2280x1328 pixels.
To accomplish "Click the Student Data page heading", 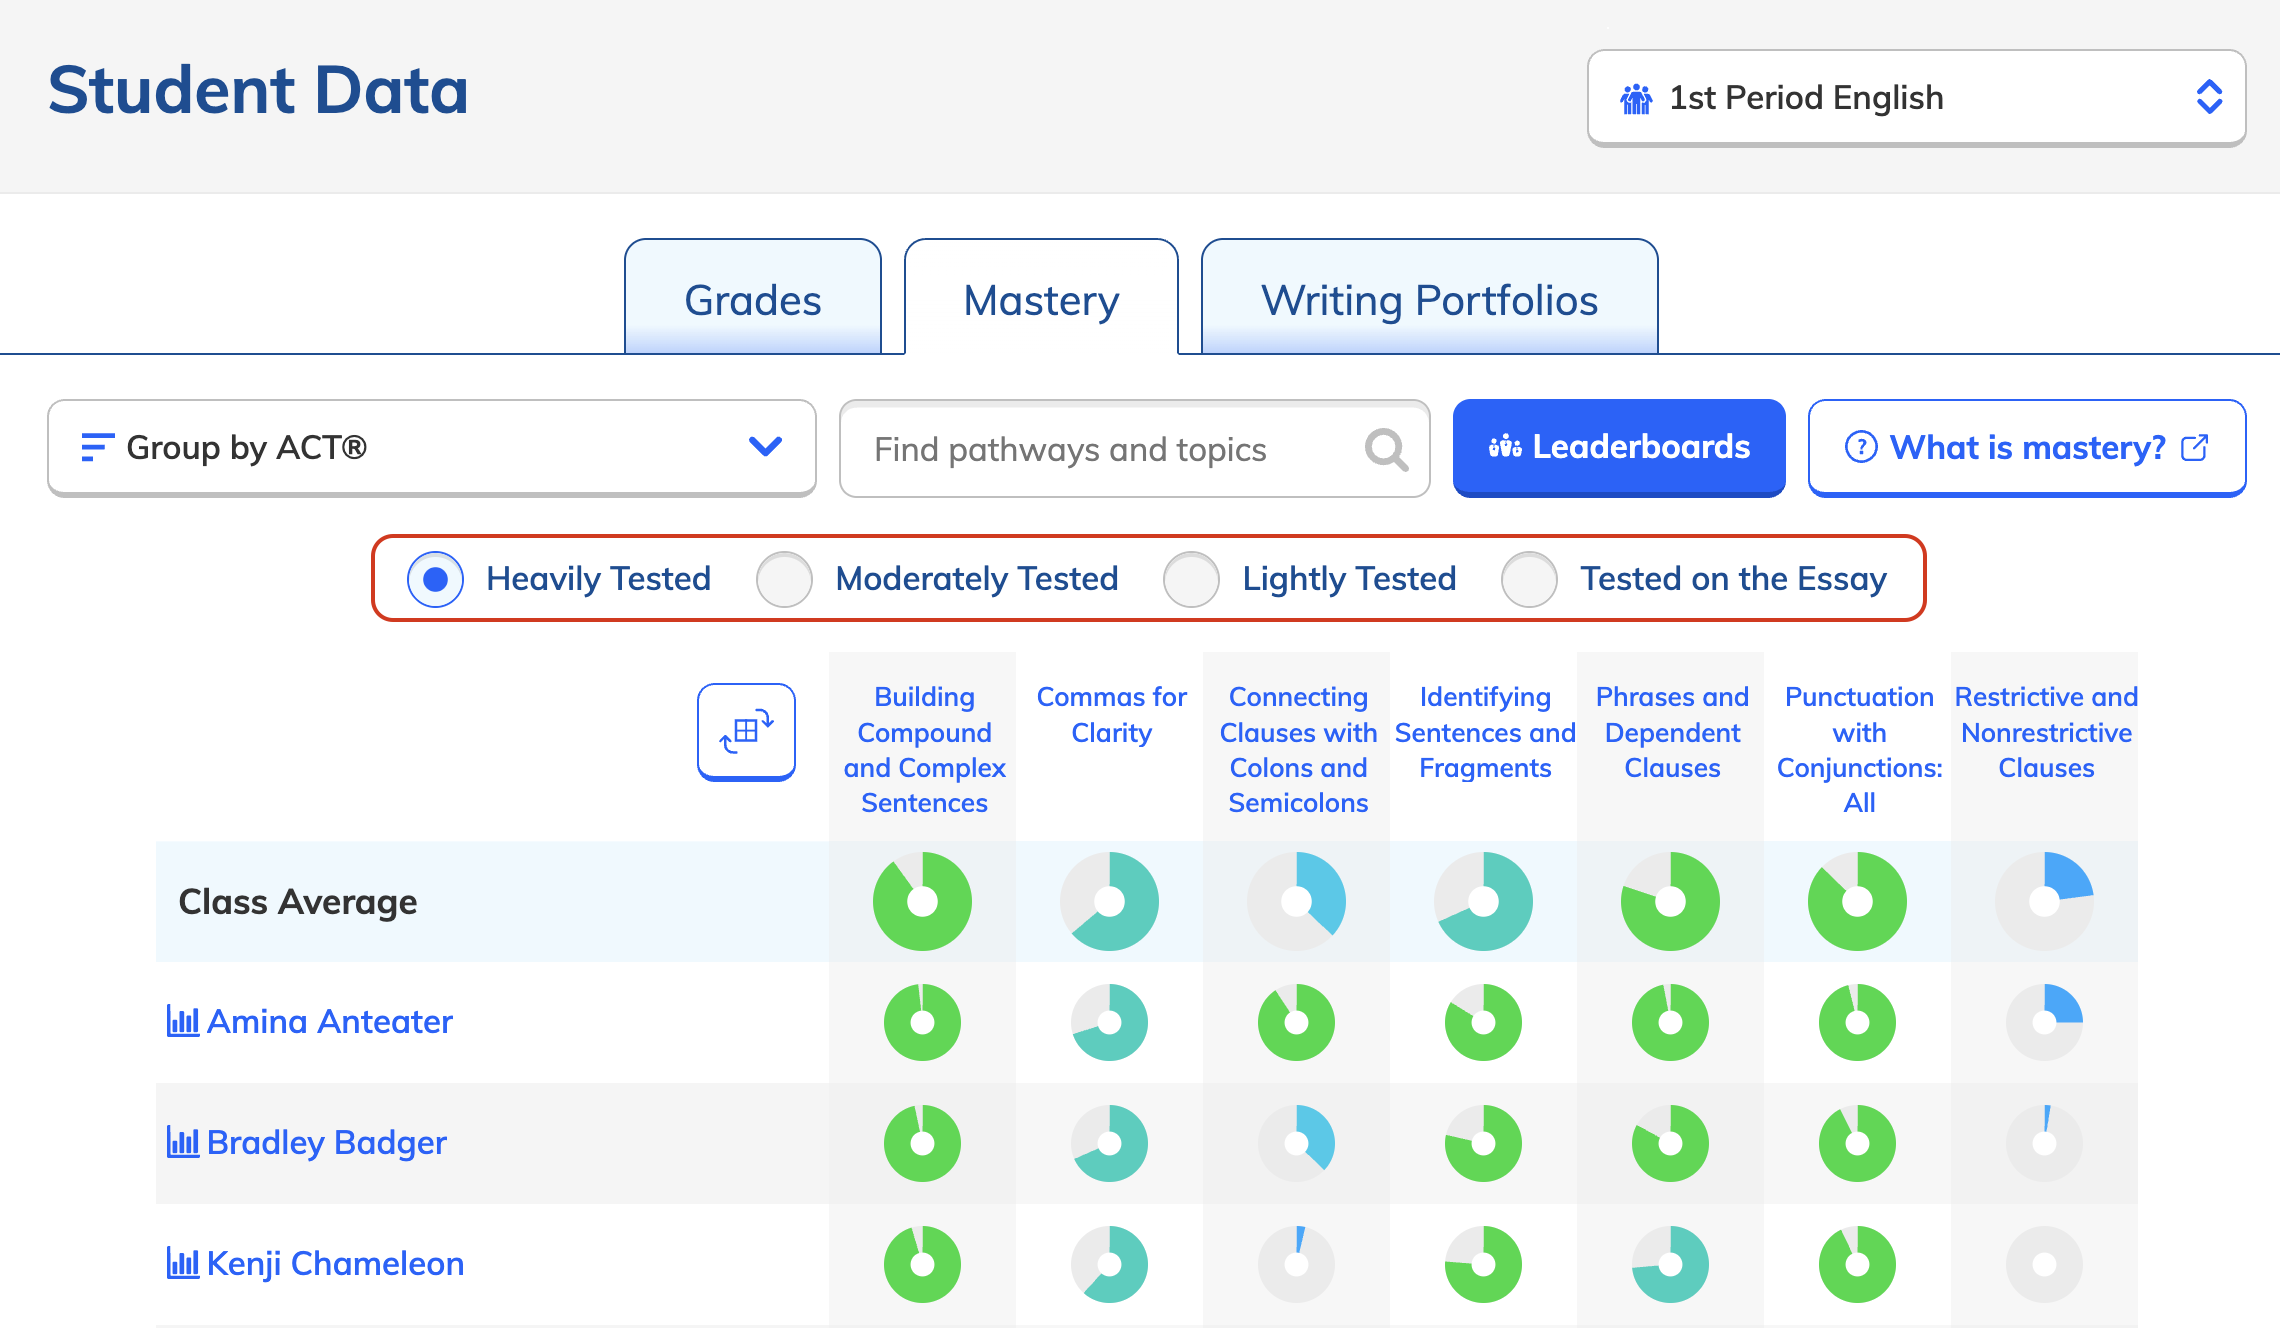I will (x=258, y=90).
